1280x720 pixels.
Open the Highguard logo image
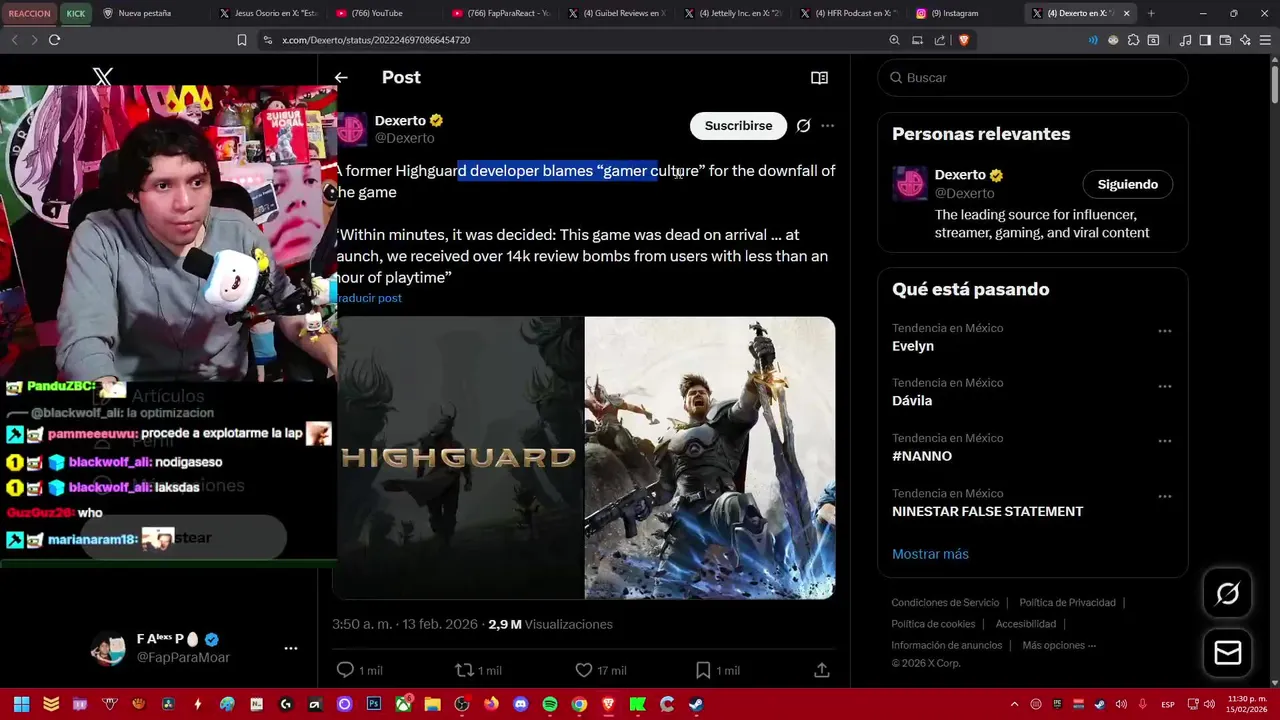(x=459, y=458)
